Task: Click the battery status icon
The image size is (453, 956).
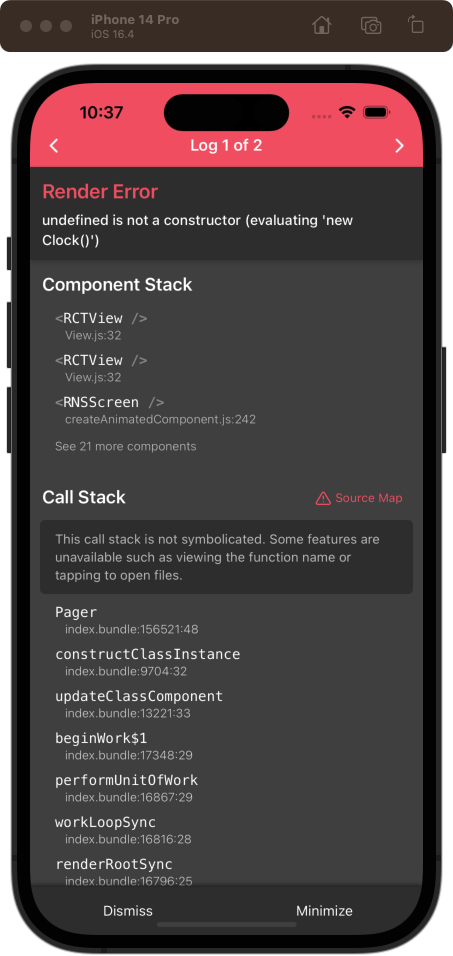Action: click(377, 112)
